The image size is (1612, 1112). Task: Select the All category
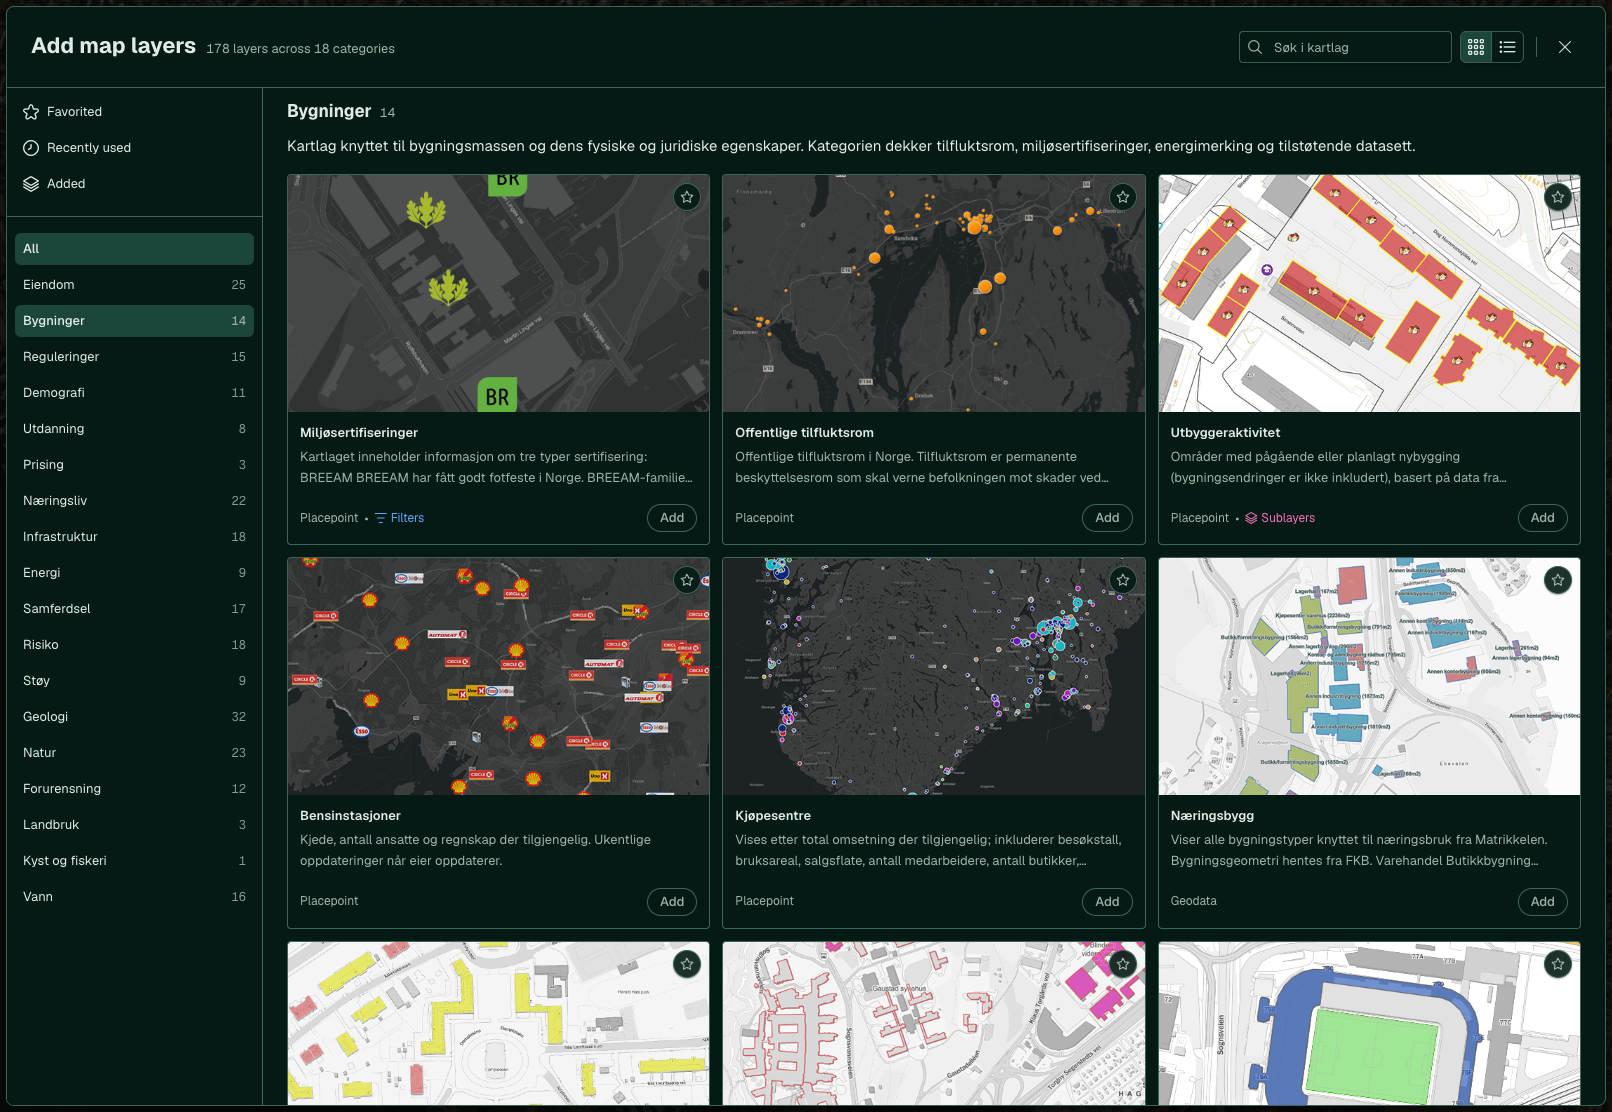point(134,249)
